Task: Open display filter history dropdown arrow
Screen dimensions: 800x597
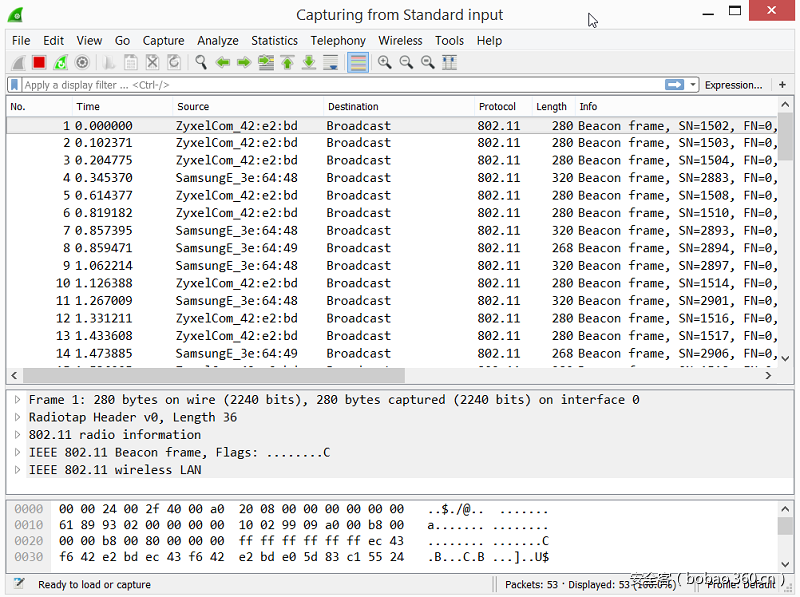Action: [x=693, y=85]
